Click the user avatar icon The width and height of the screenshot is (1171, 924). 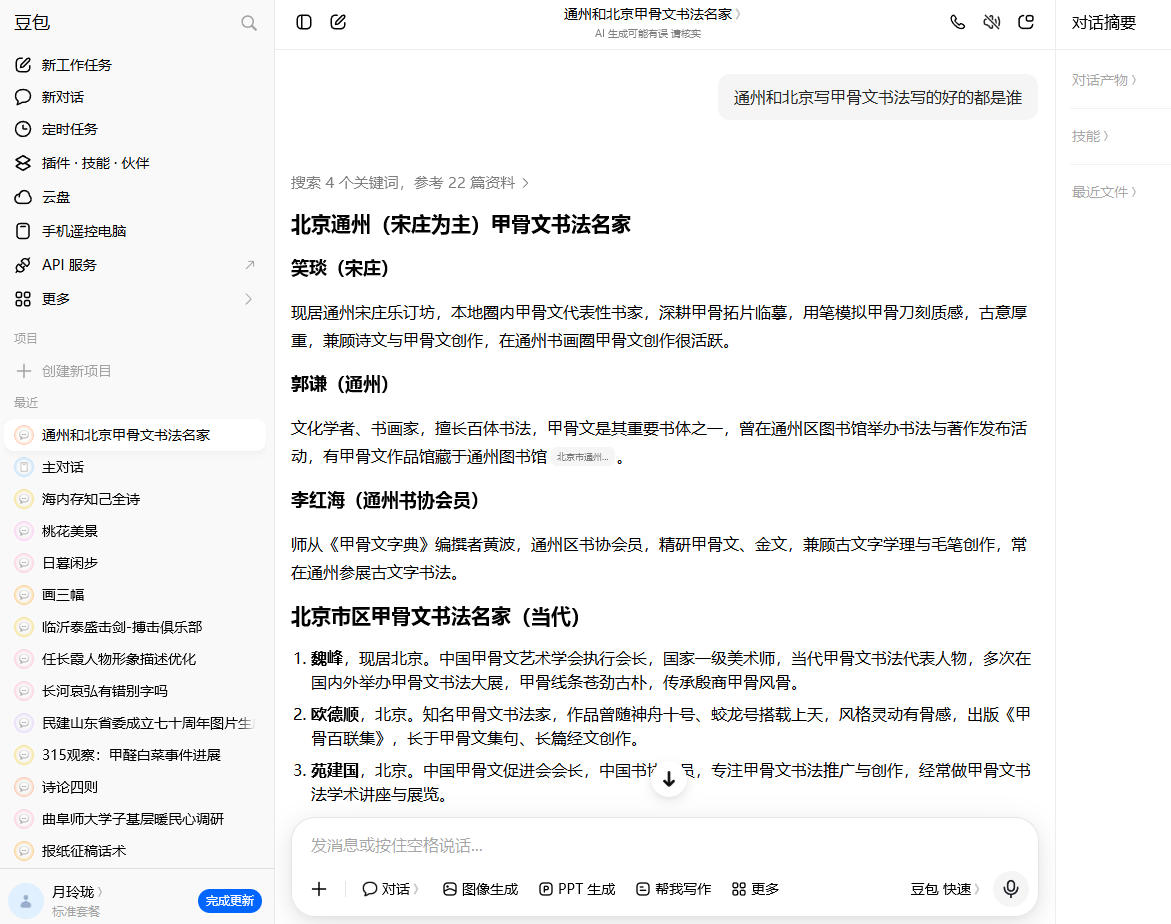pos(26,901)
